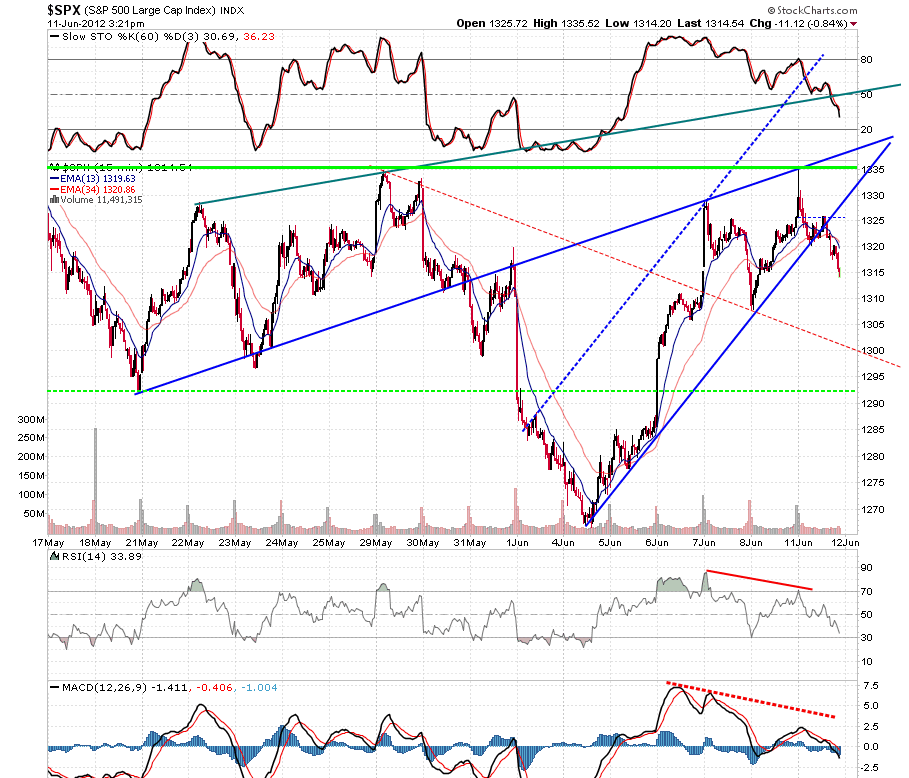Click the 1270 price axis label
The height and width of the screenshot is (778, 909).
point(872,510)
